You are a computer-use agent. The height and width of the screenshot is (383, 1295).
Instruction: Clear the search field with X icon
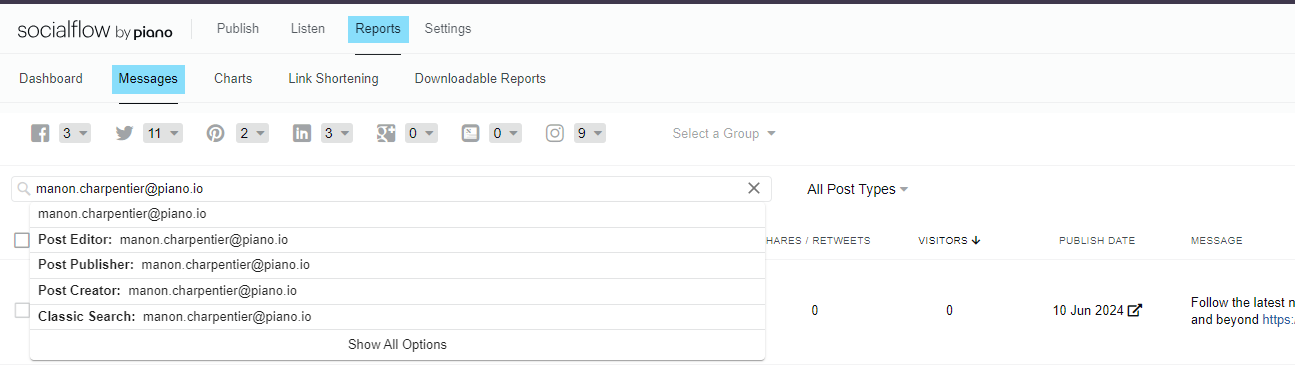click(x=754, y=188)
